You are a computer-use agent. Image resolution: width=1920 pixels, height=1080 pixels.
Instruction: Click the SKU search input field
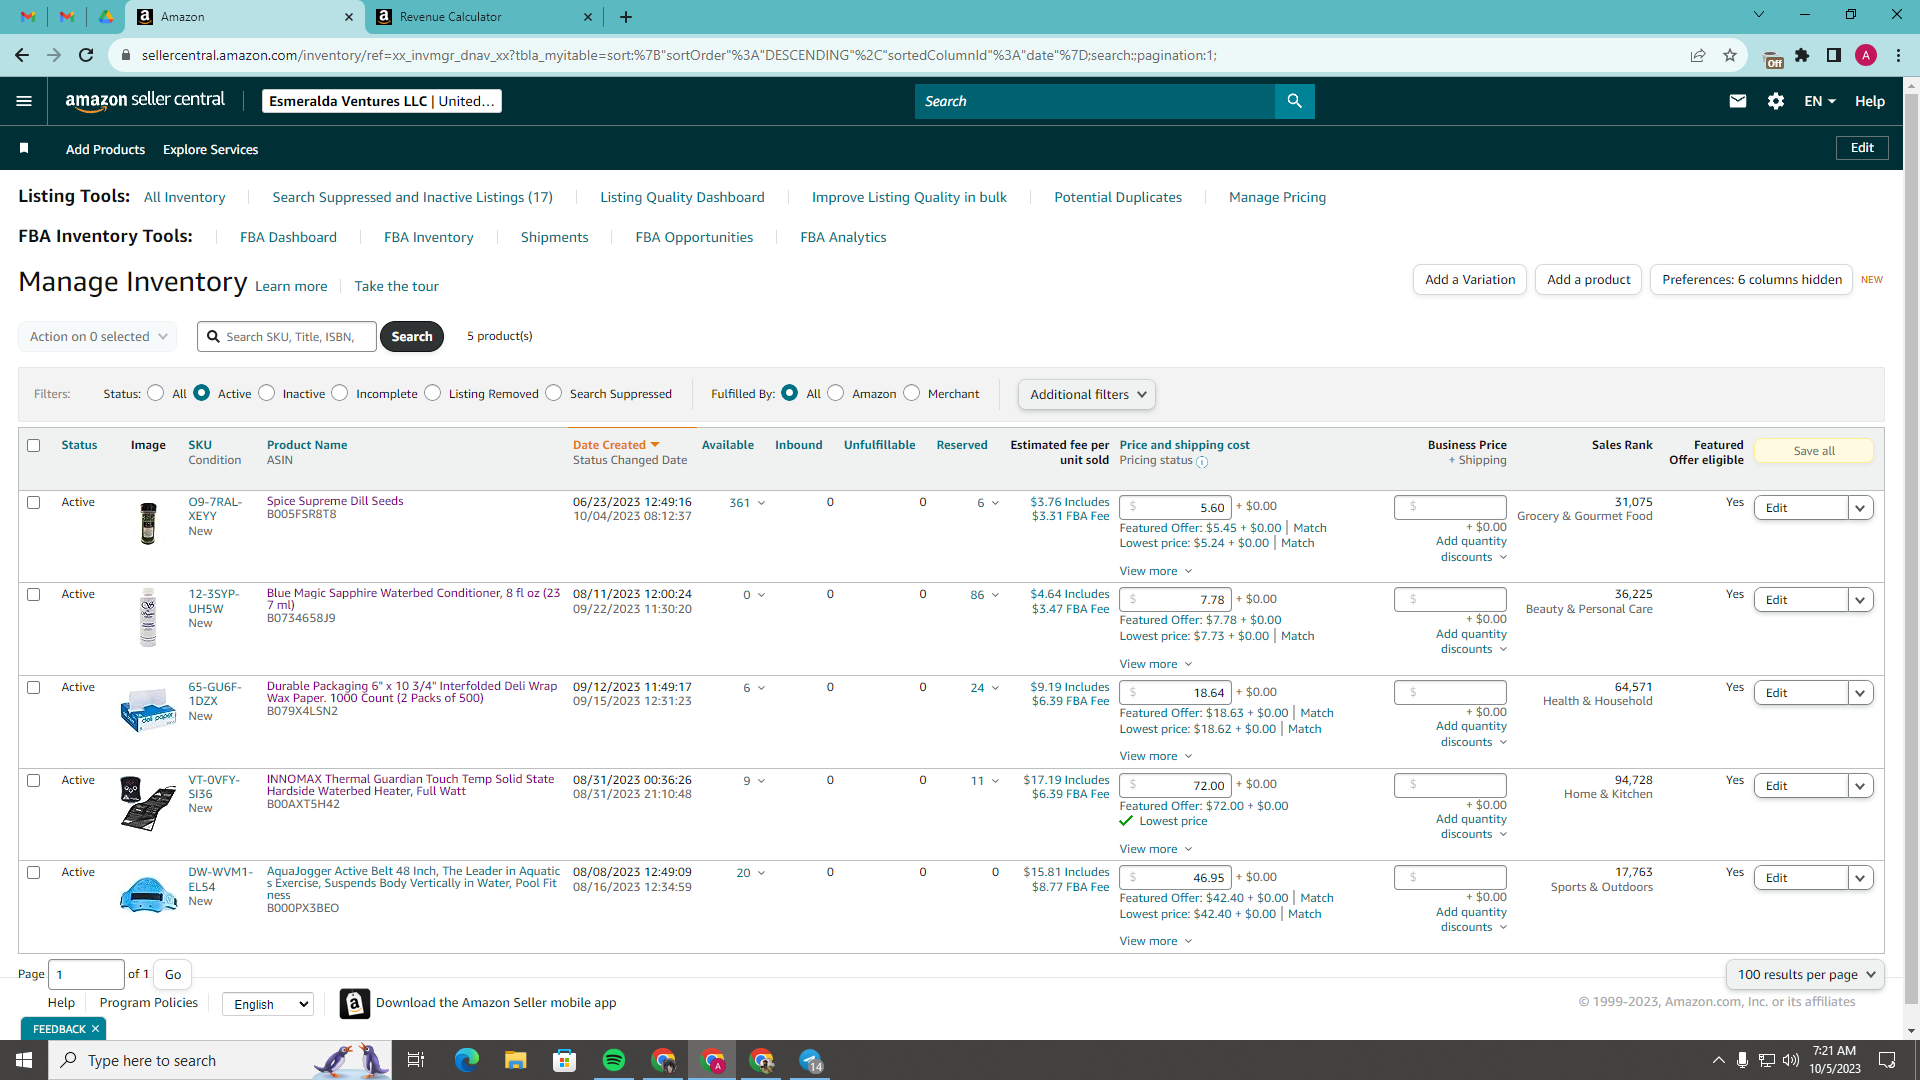(287, 336)
